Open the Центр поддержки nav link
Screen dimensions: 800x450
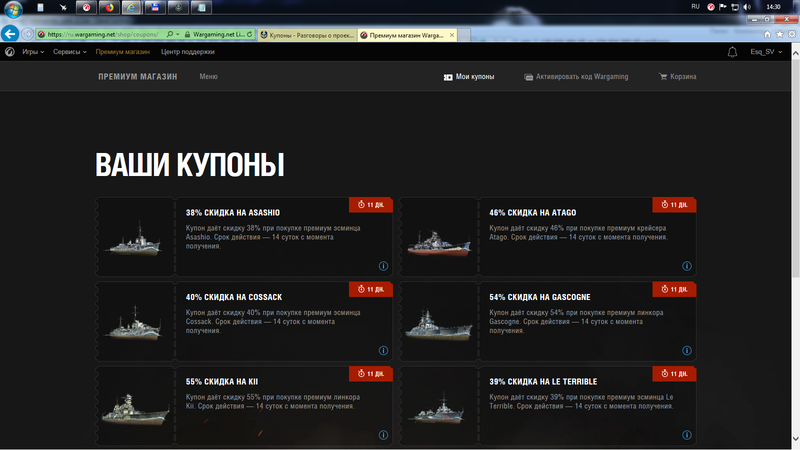coord(188,52)
